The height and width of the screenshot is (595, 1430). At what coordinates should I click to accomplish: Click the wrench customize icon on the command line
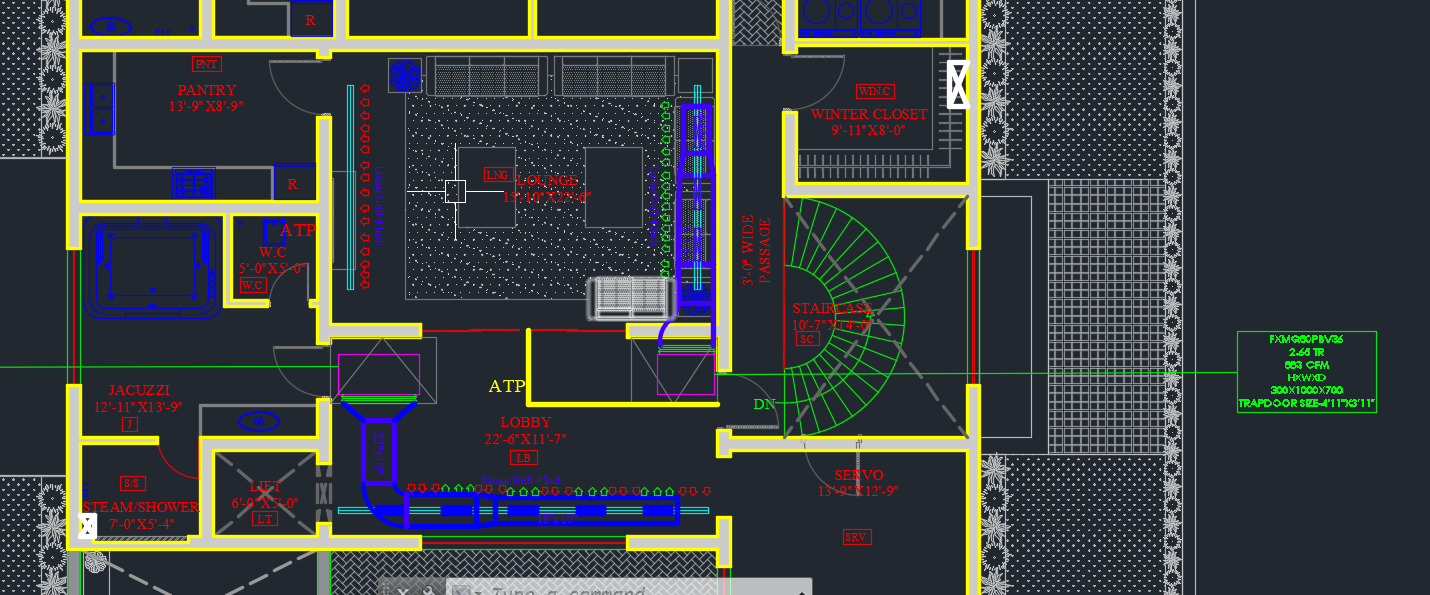click(x=427, y=590)
